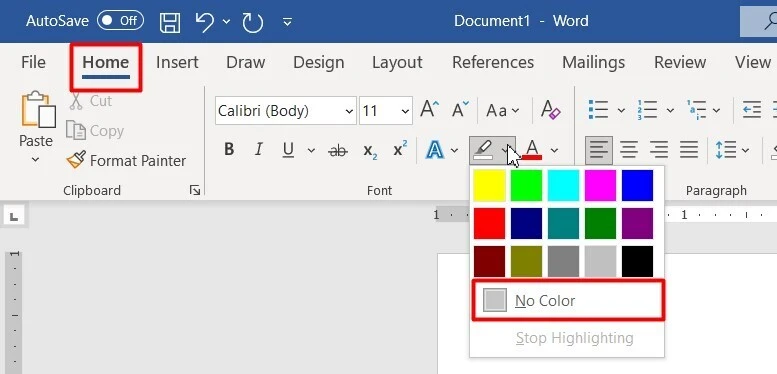Click the Increase Font Size icon

tap(430, 110)
